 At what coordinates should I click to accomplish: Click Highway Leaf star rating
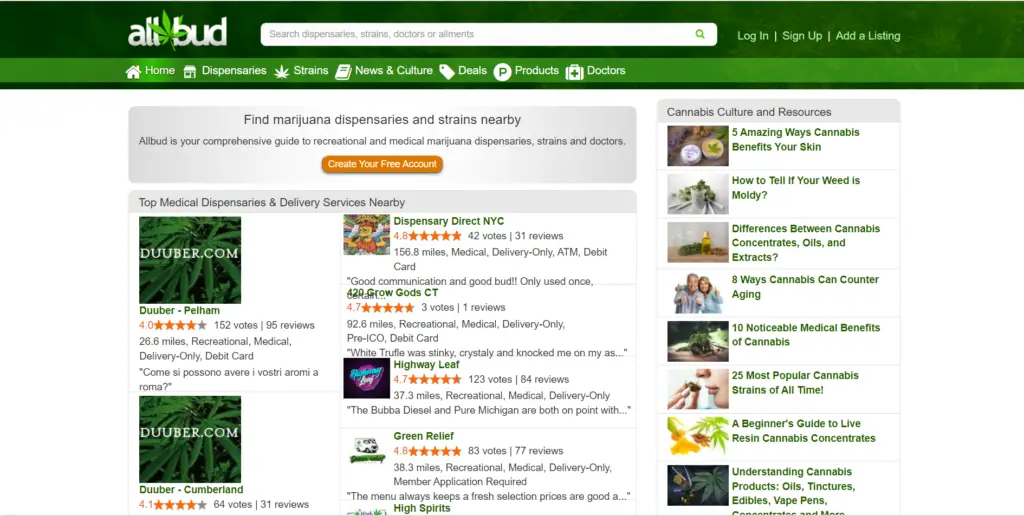tap(435, 379)
